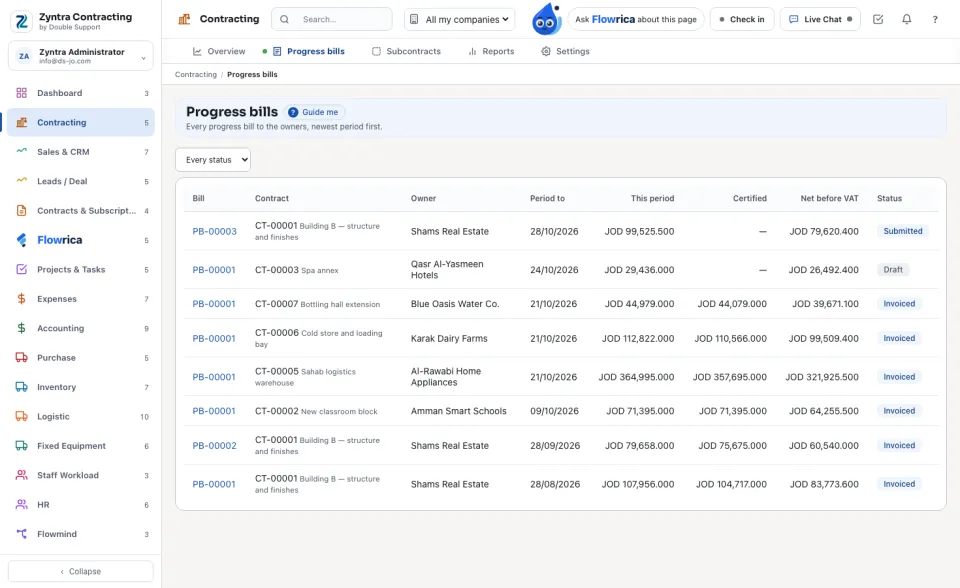Click Blue Oasis Water Co. owner cell

(455, 304)
